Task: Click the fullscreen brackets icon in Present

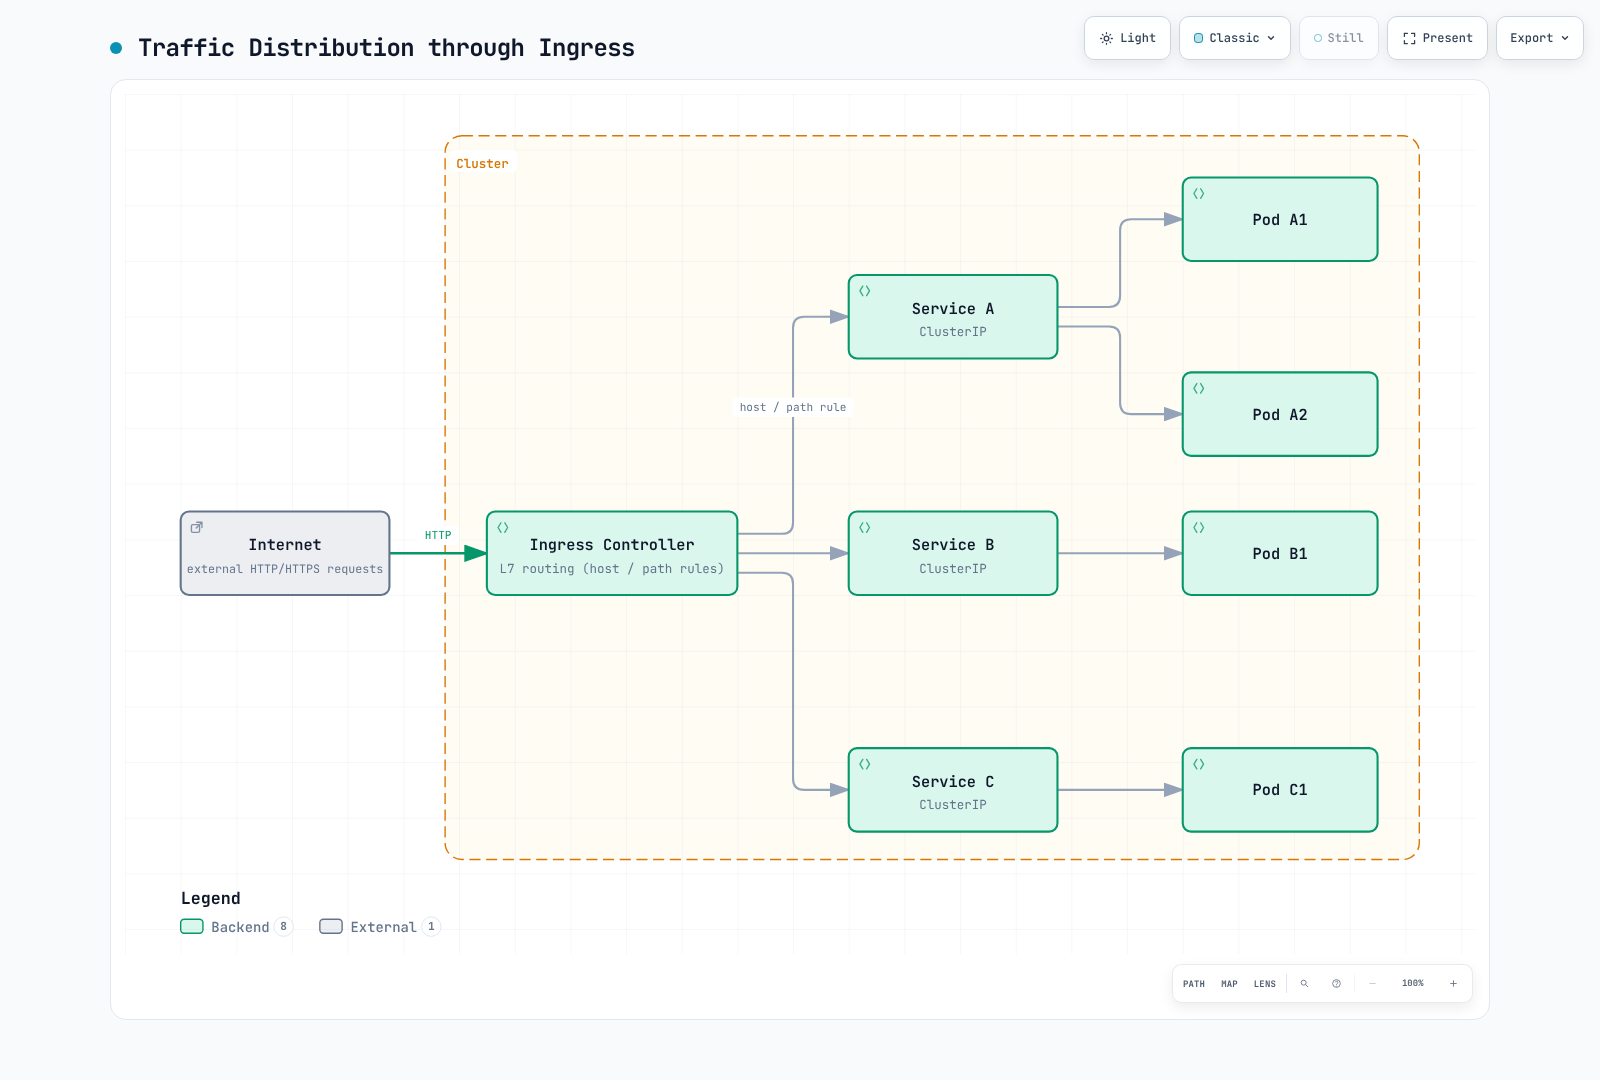Action: tap(1409, 38)
